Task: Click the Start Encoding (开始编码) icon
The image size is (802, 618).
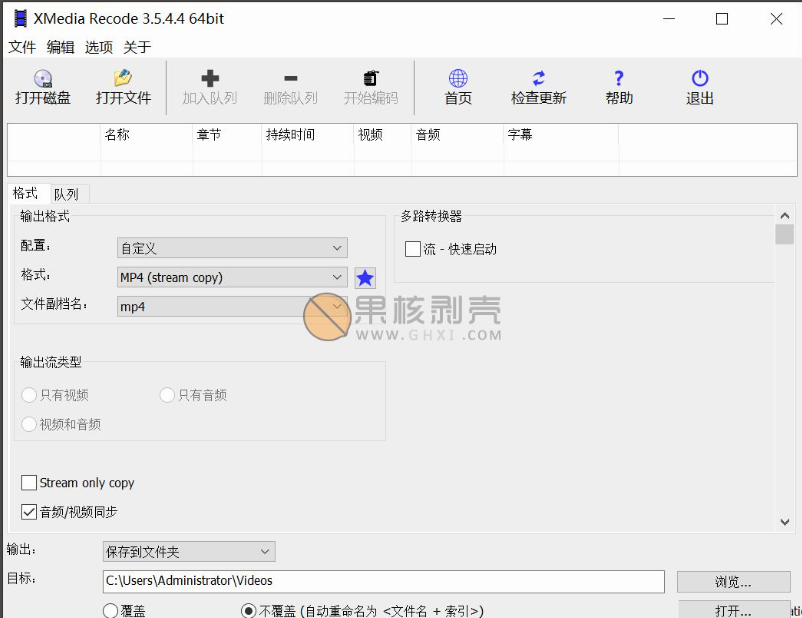Action: (x=371, y=78)
